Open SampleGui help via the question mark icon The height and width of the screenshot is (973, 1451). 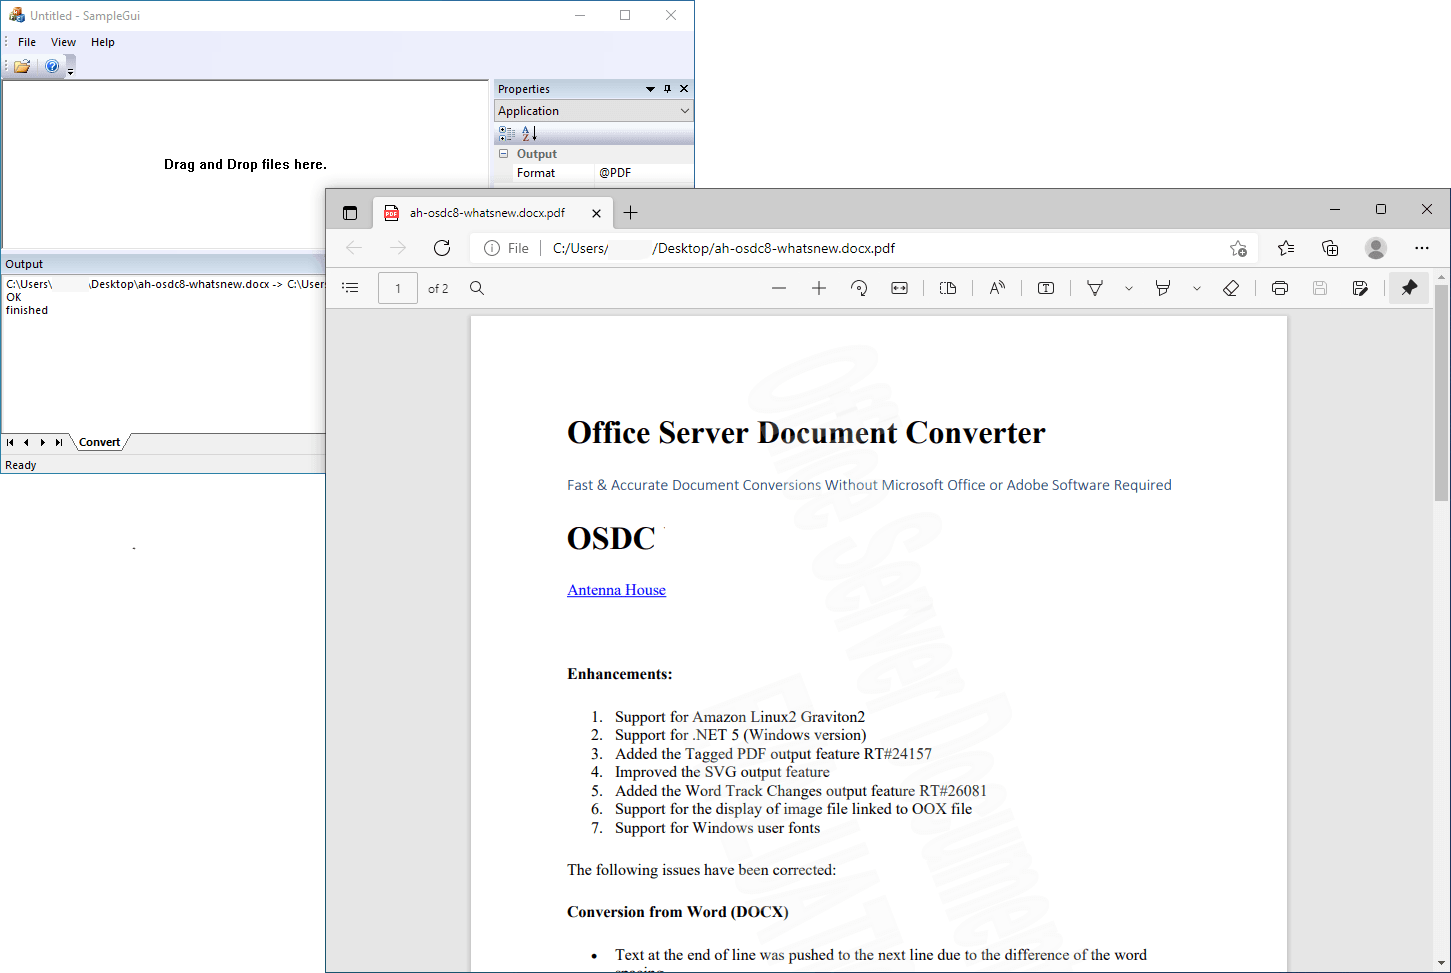(51, 66)
